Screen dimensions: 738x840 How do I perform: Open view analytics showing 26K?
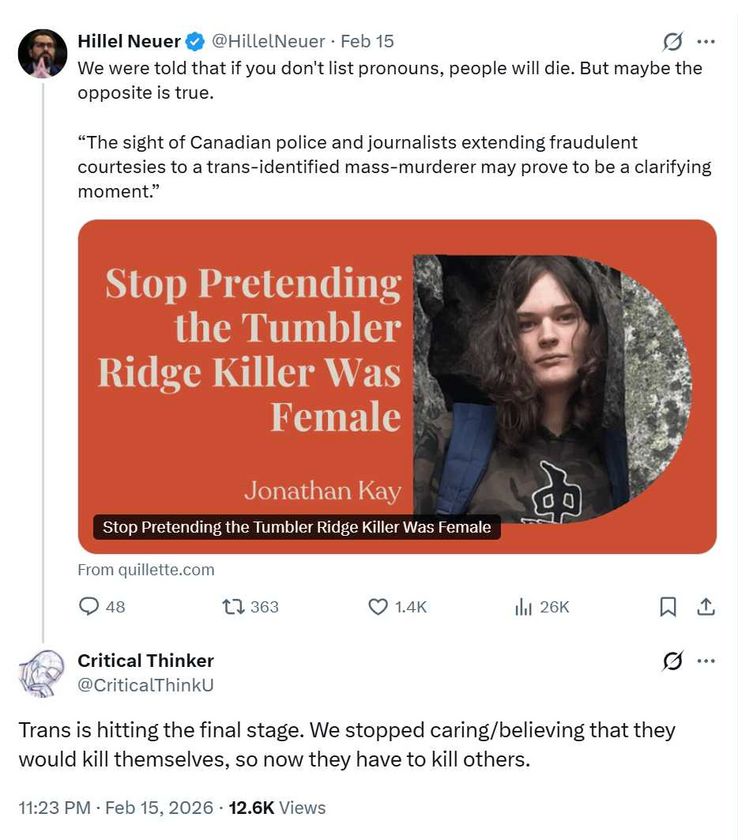pyautogui.click(x=522, y=606)
